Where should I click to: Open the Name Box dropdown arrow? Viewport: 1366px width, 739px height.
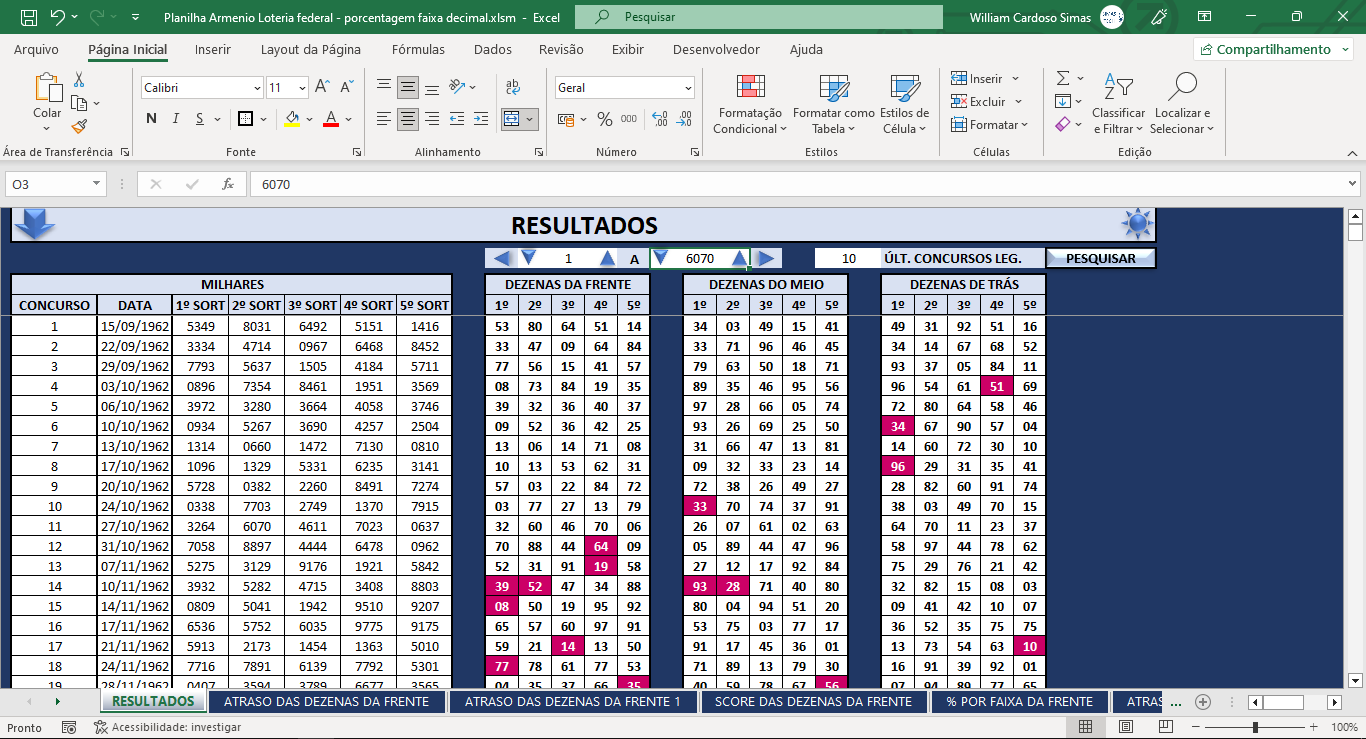click(97, 184)
